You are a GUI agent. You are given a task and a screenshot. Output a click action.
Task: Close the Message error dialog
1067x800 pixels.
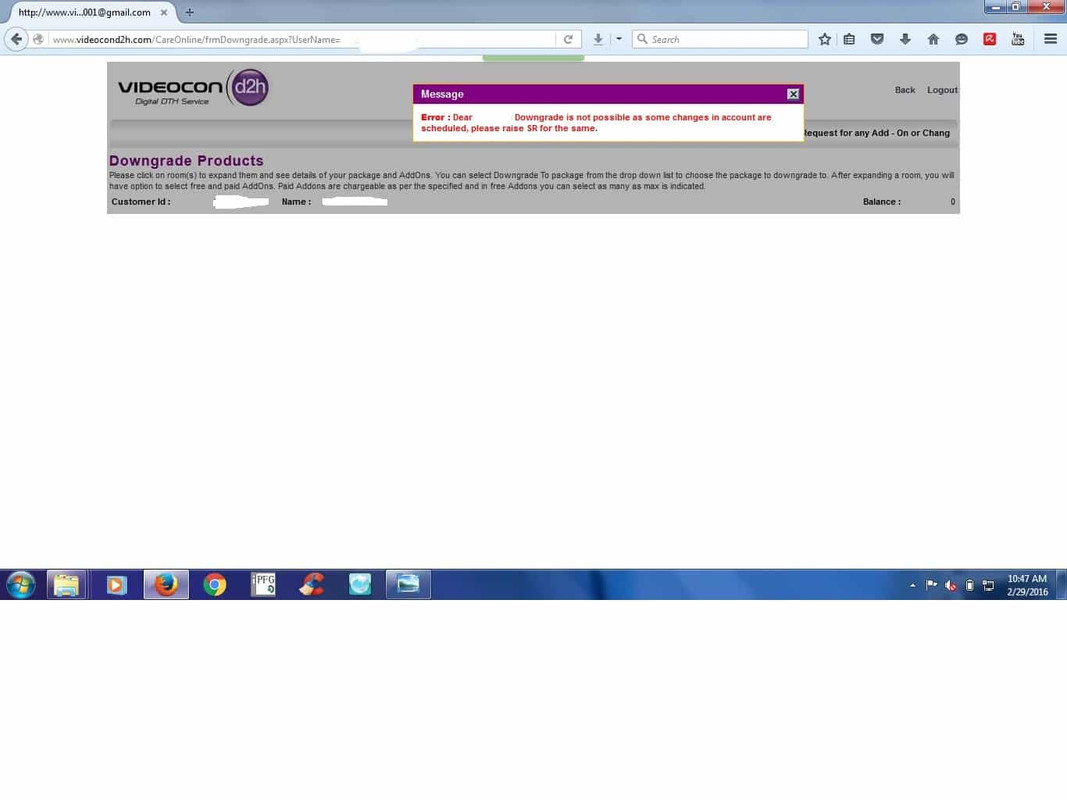(793, 94)
